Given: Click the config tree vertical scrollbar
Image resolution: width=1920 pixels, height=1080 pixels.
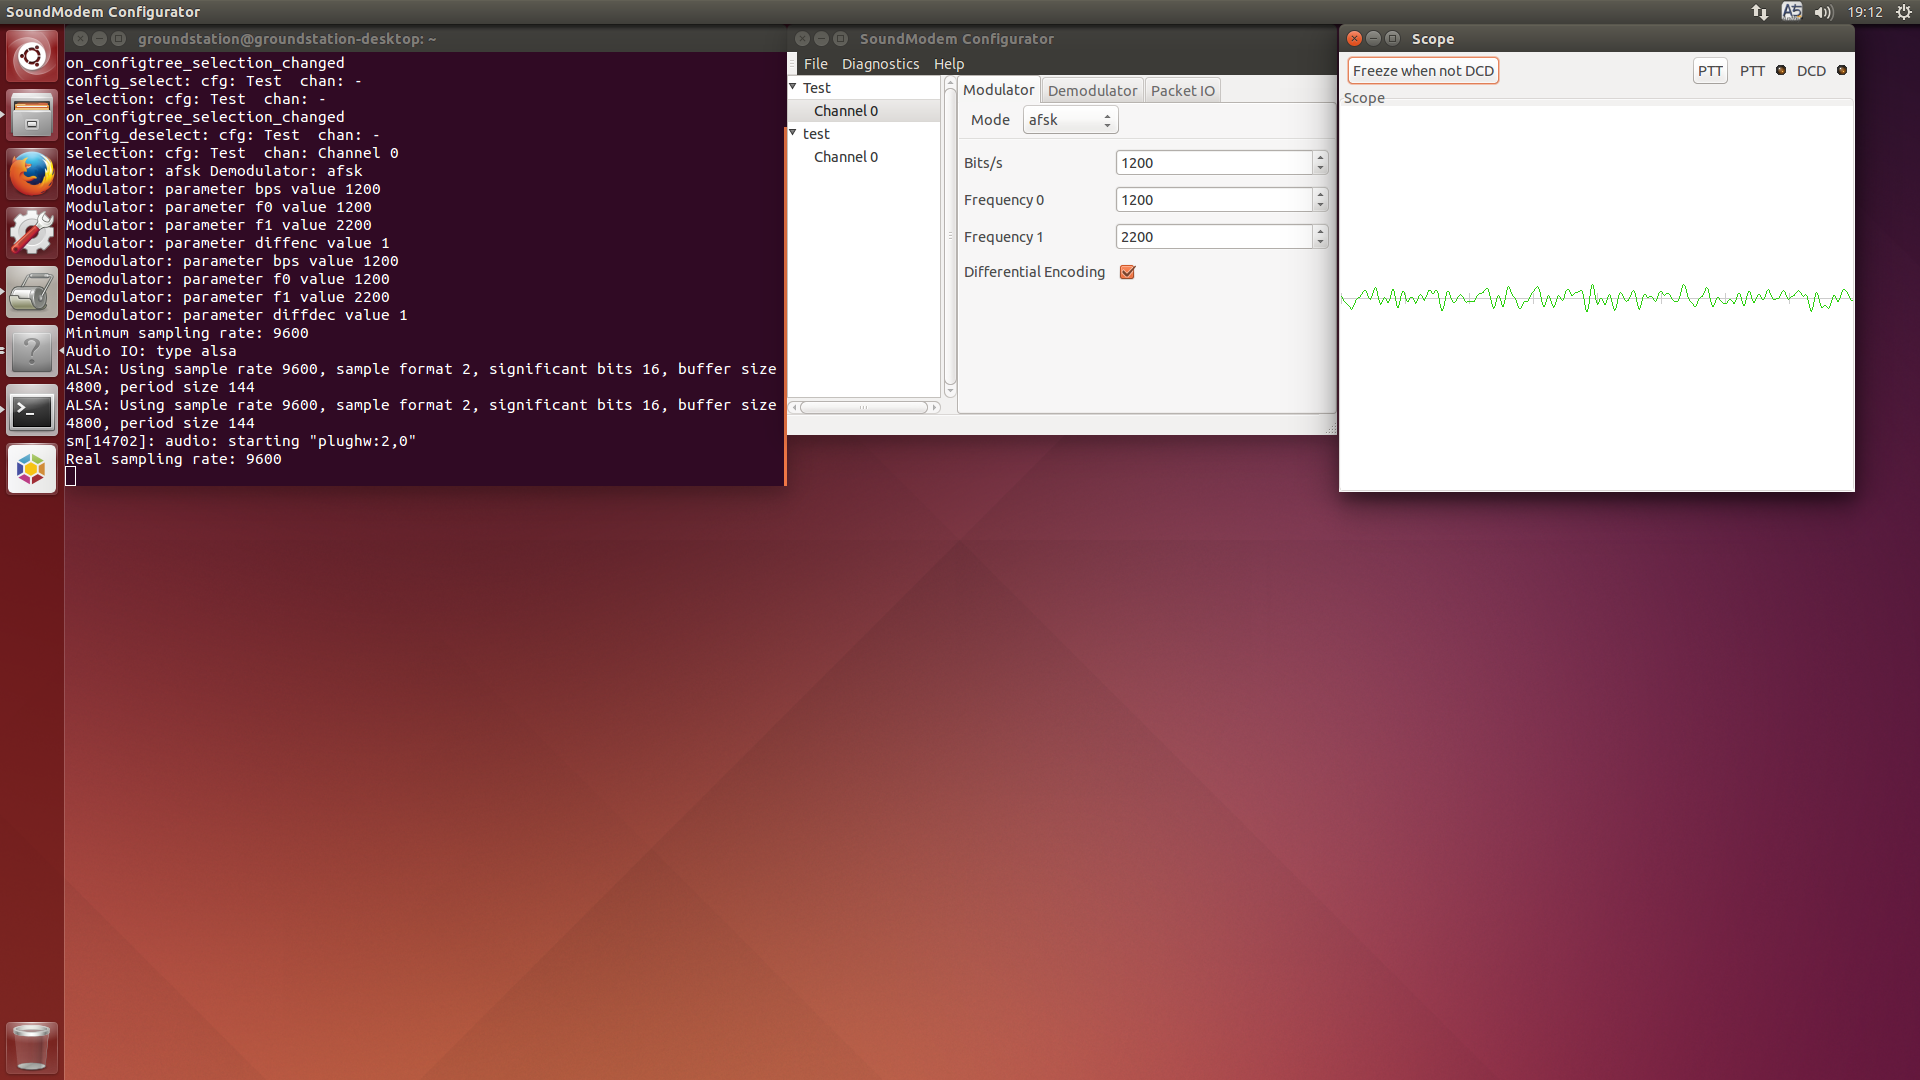Looking at the screenshot, I should pyautogui.click(x=950, y=238).
